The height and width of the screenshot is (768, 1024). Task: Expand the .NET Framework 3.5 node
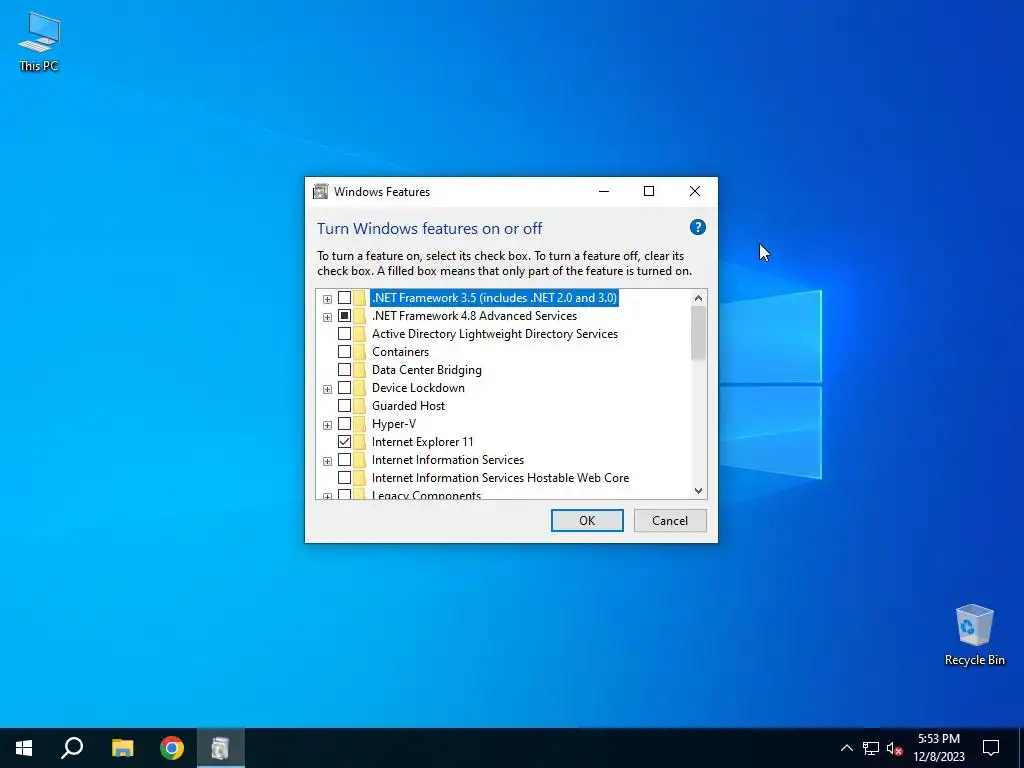tap(327, 299)
